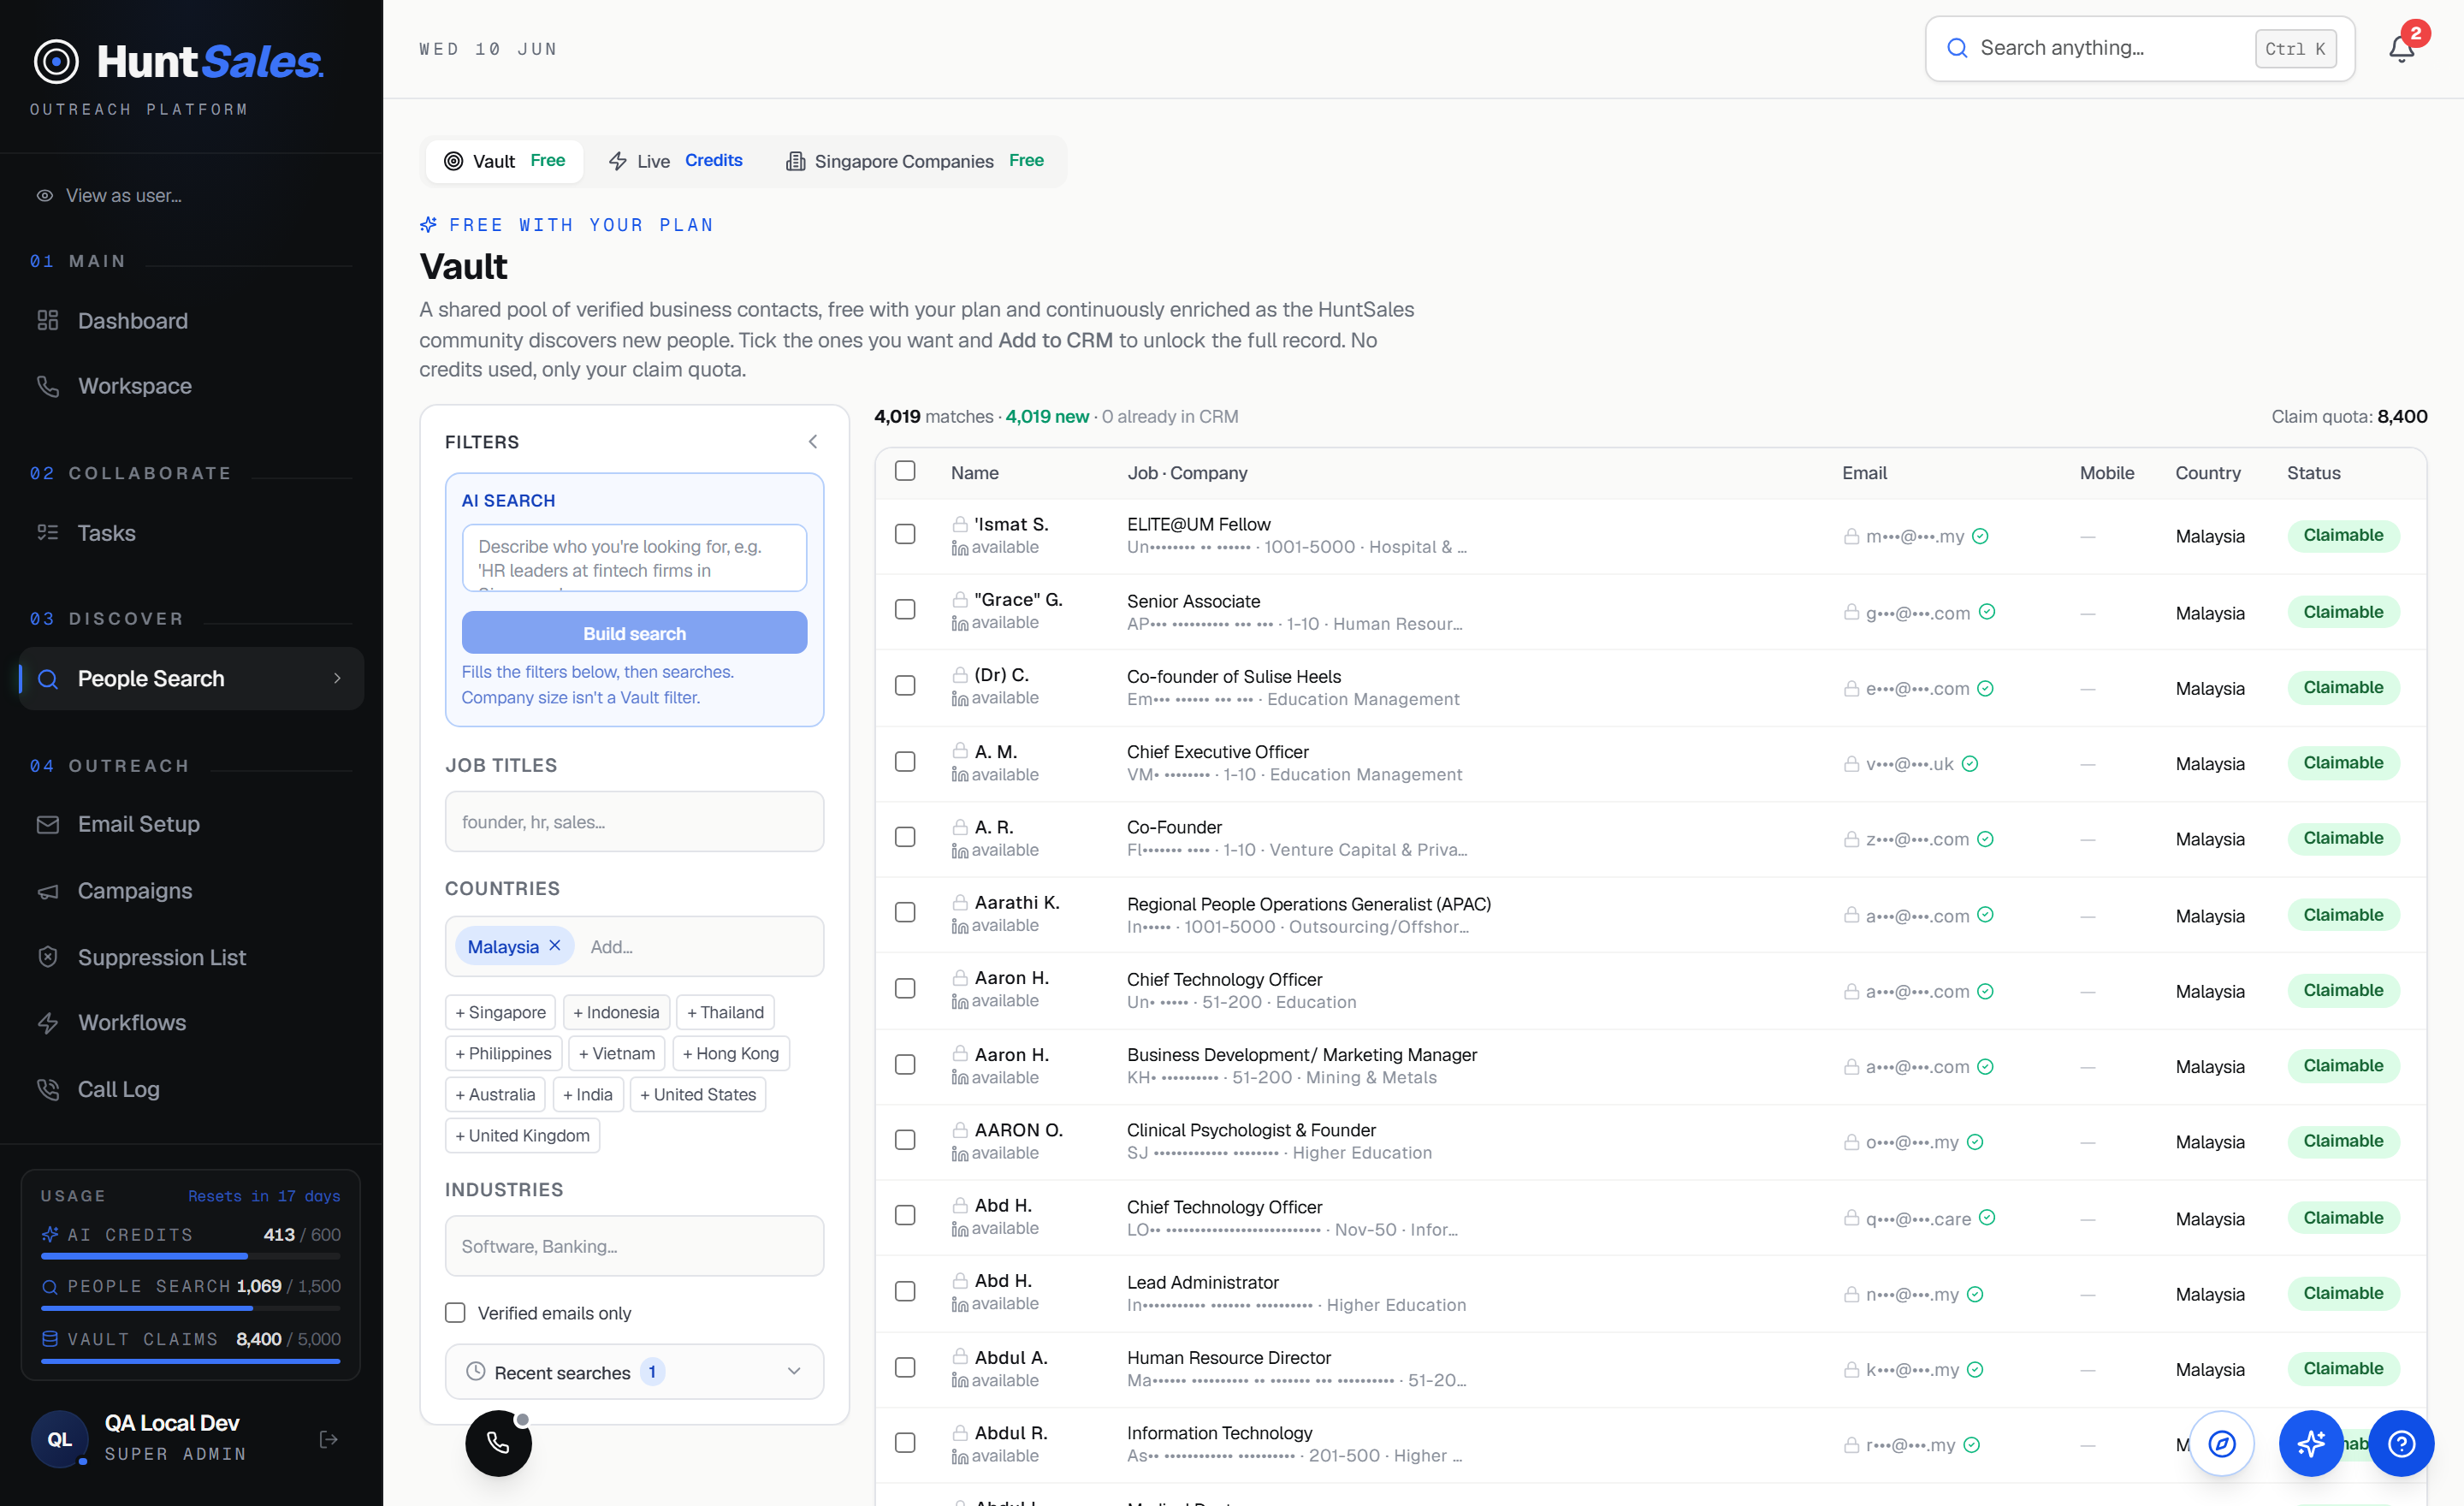Click the Dashboard grid icon
Viewport: 2464px width, 1506px height.
pyautogui.click(x=48, y=320)
